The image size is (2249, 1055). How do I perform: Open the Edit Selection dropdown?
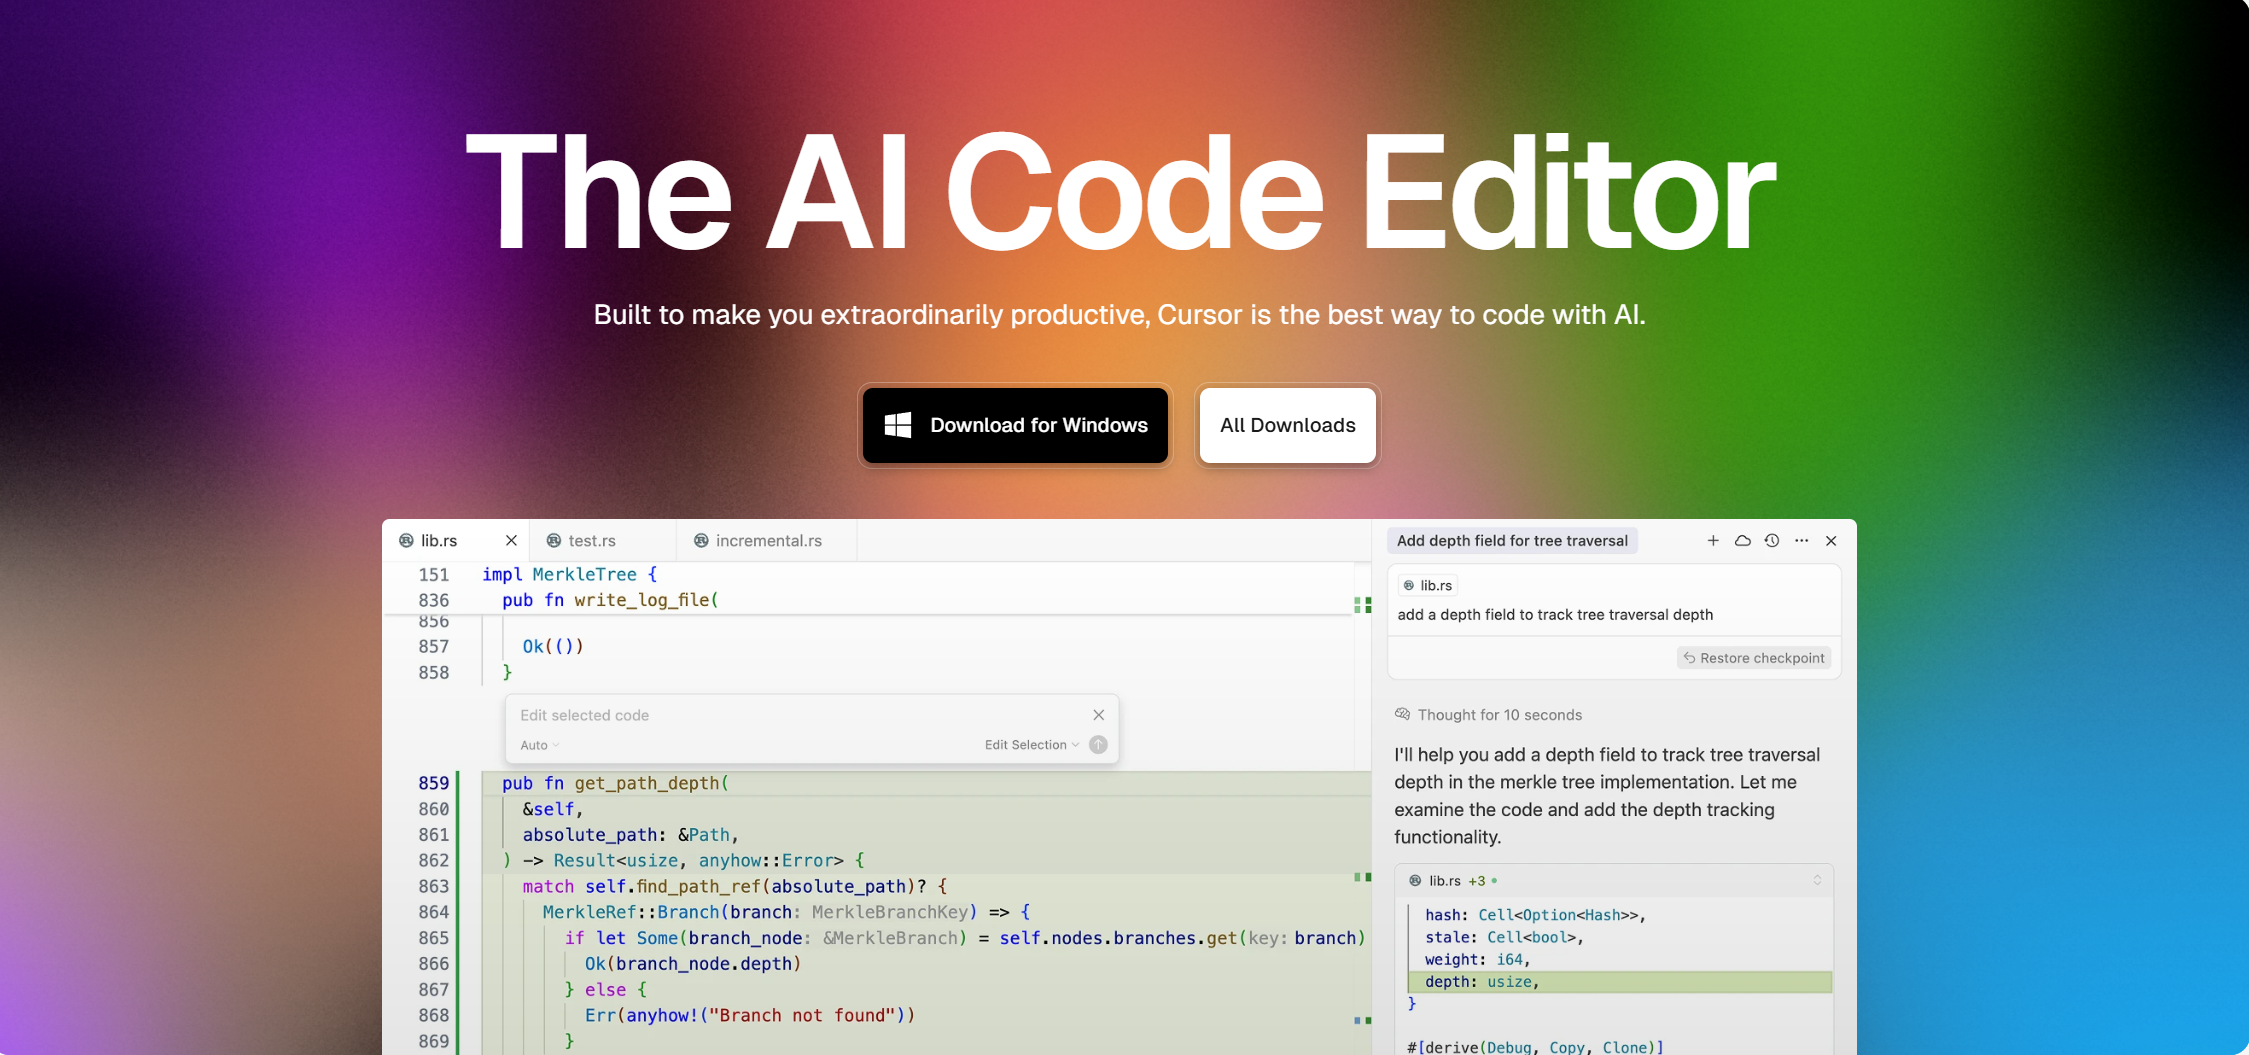point(1031,745)
